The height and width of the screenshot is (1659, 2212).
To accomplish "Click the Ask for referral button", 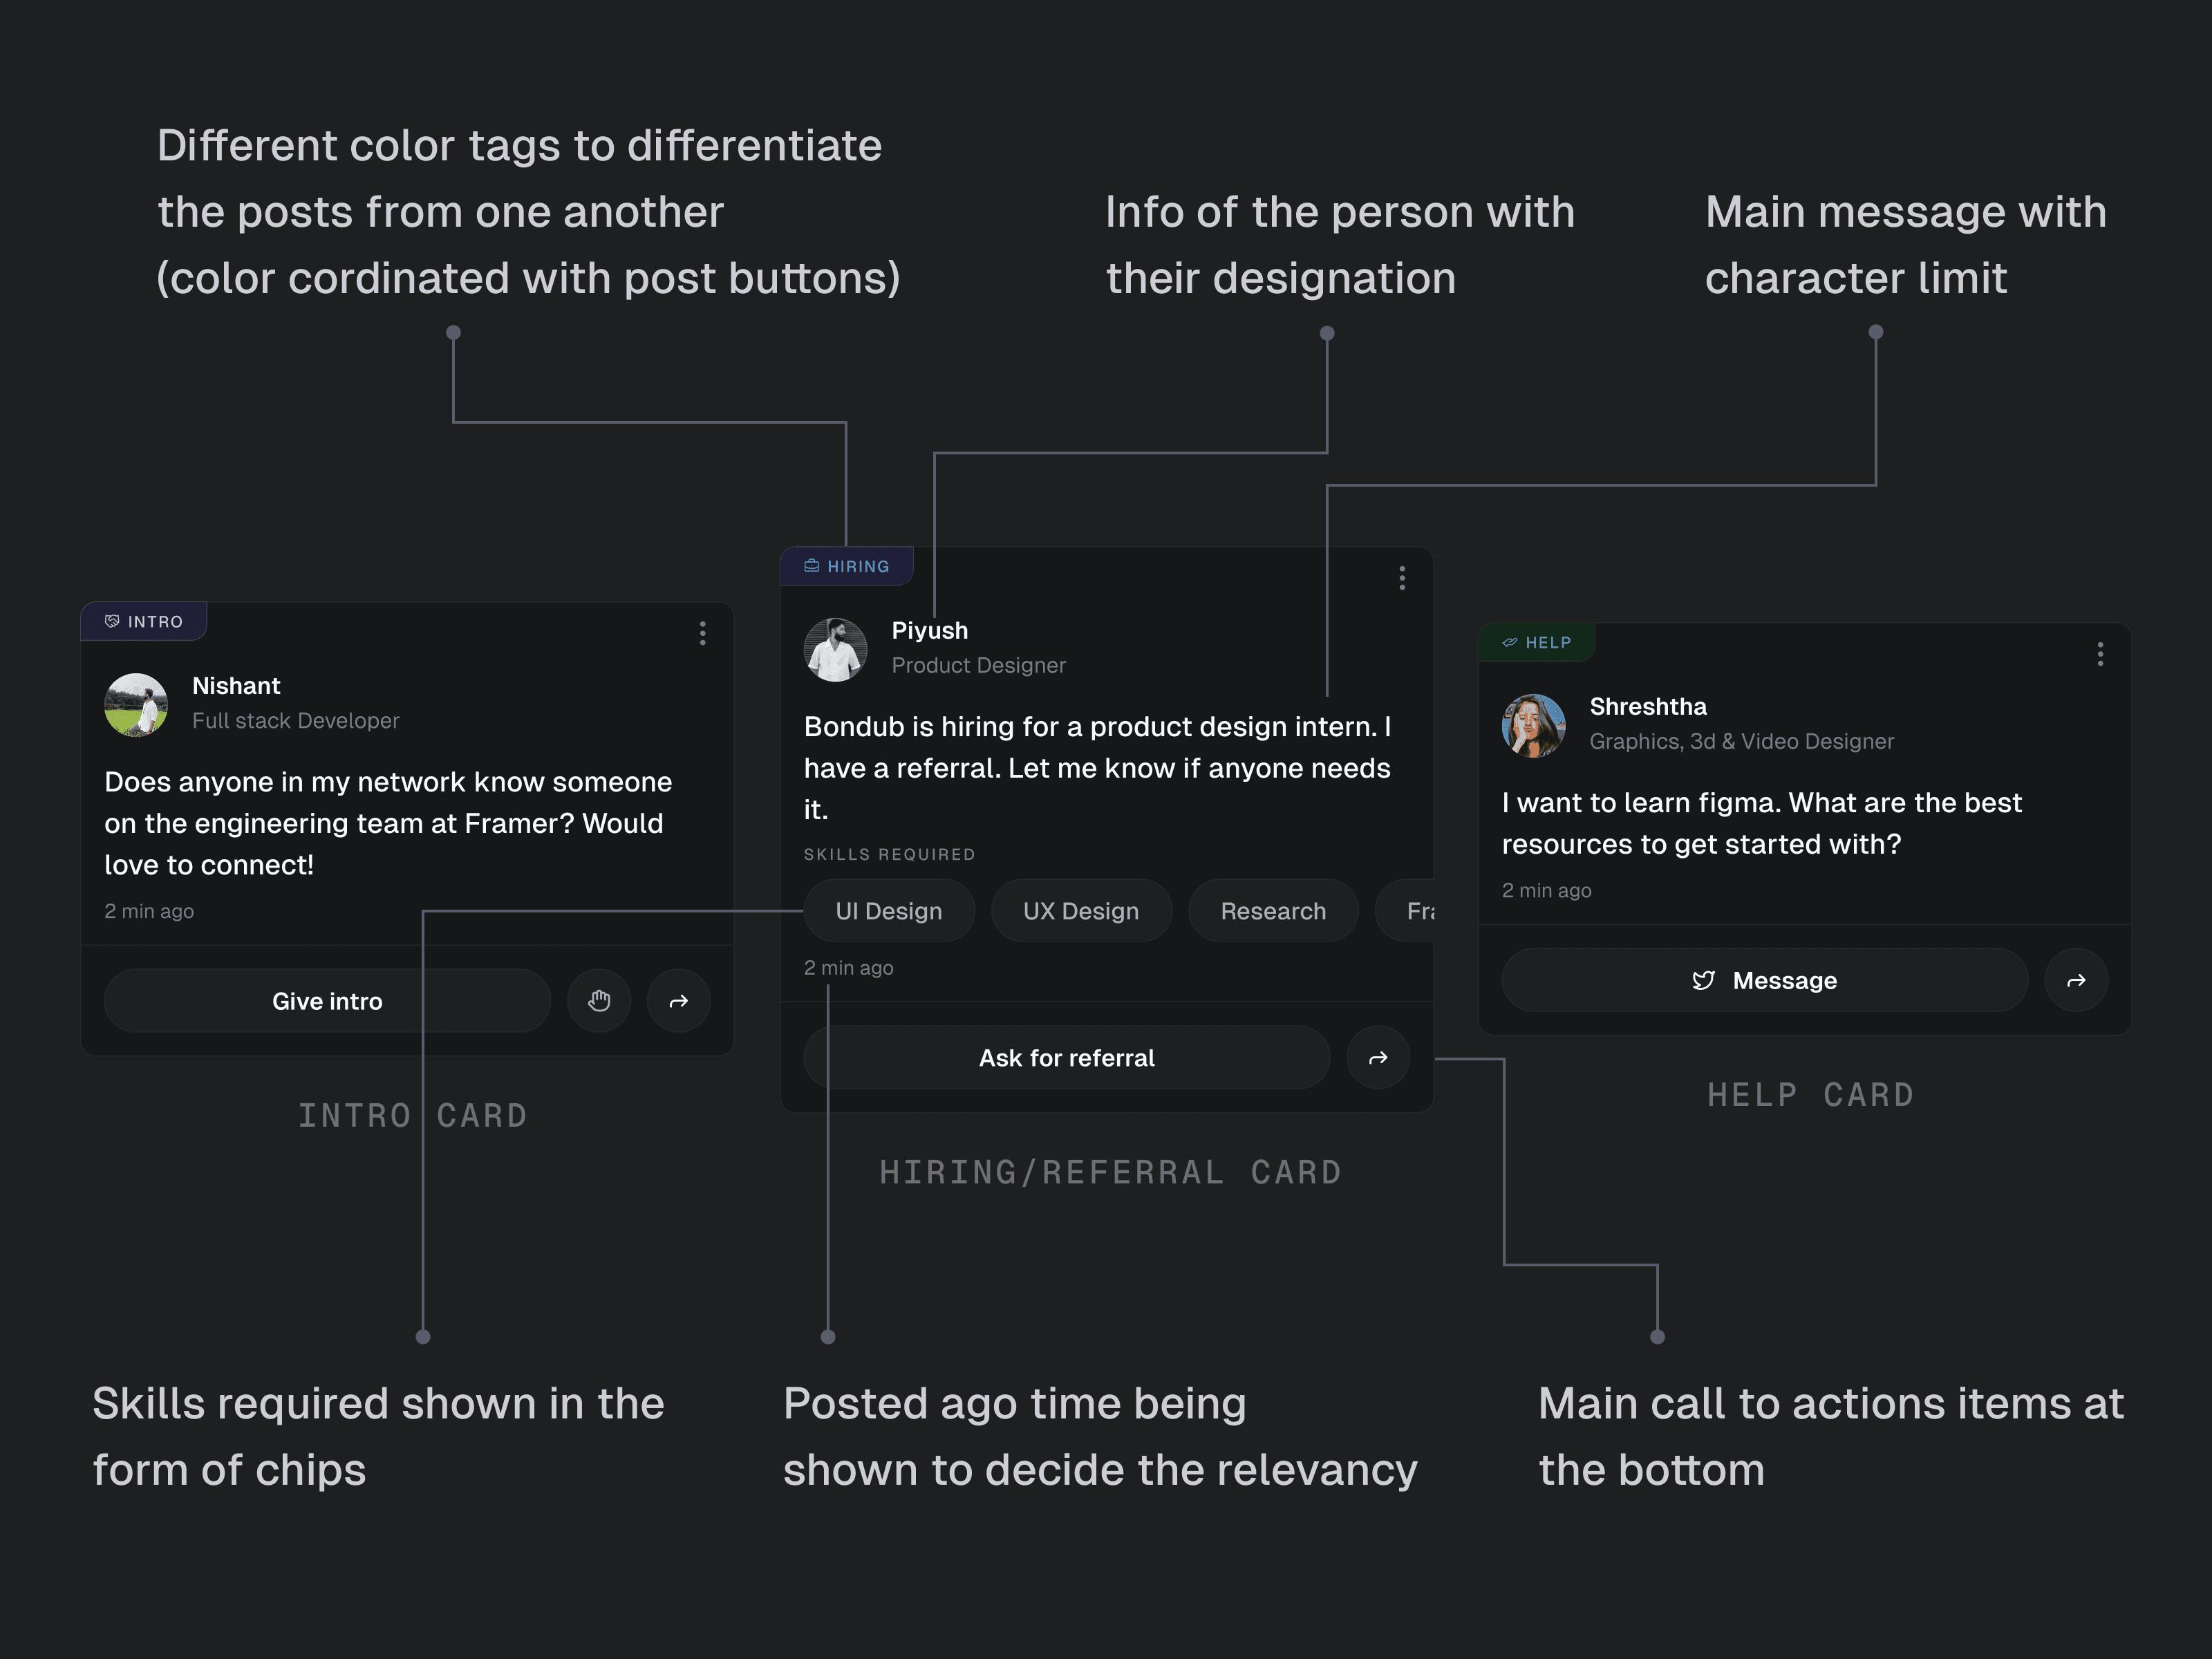I will pyautogui.click(x=1066, y=1058).
